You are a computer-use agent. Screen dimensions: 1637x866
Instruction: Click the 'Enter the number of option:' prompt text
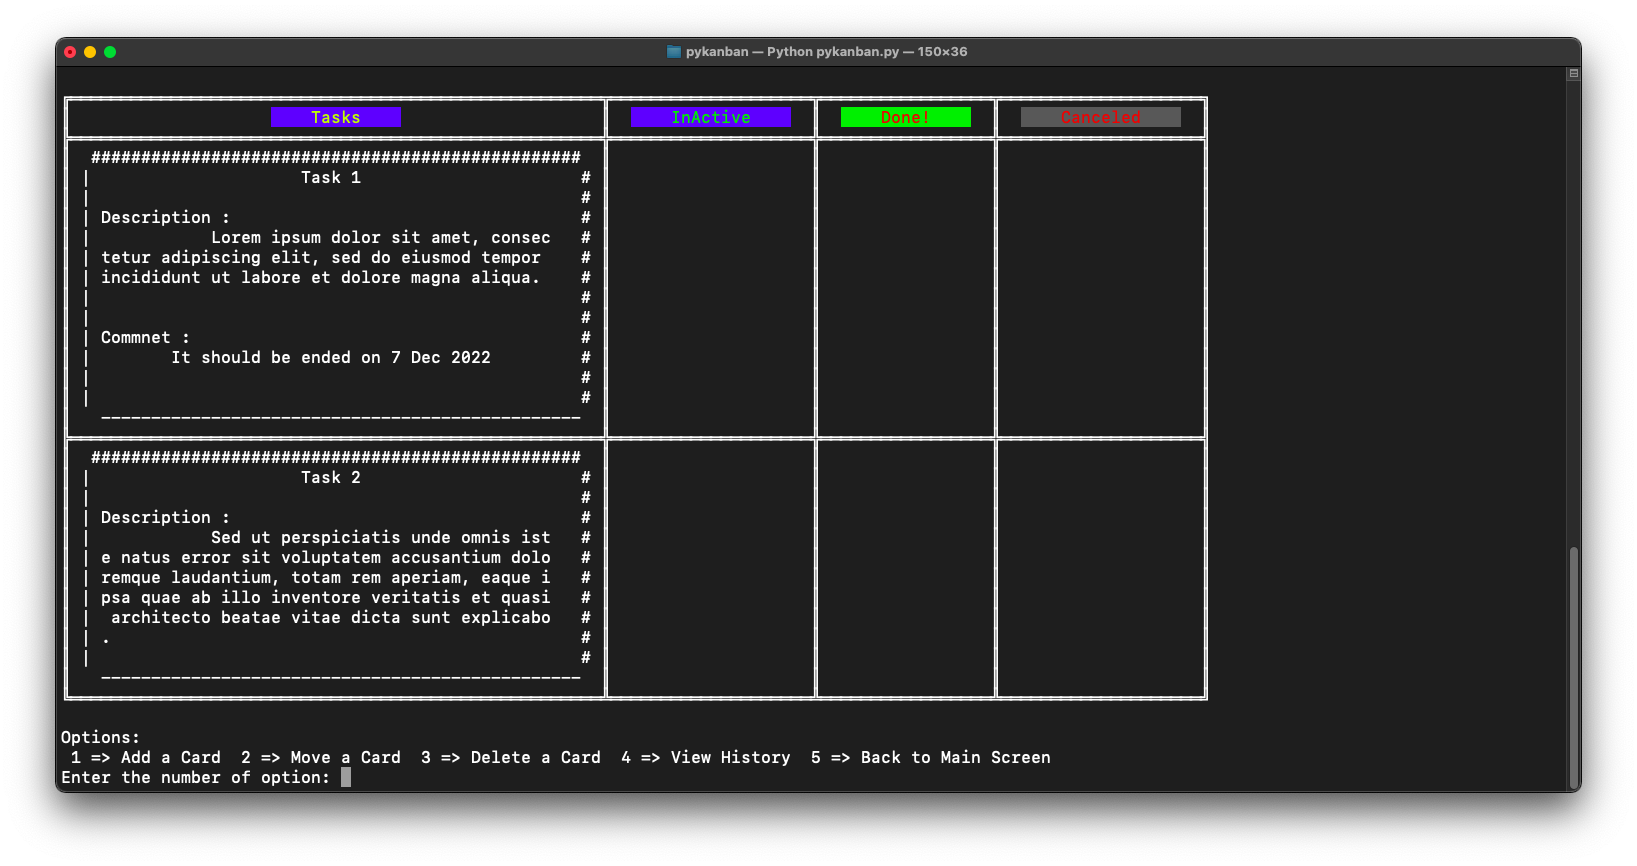click(x=196, y=778)
